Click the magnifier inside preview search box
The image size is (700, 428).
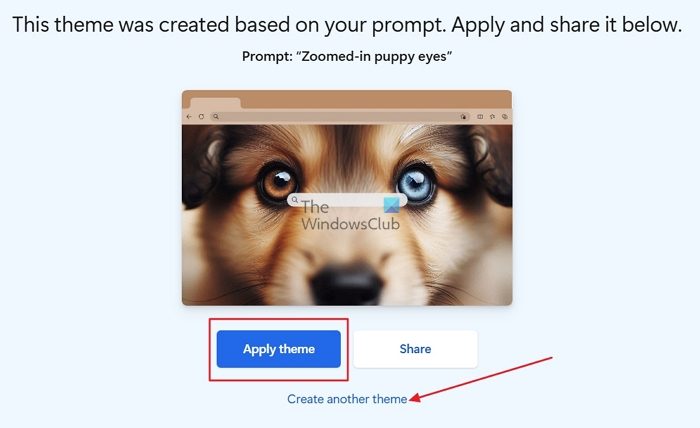click(x=295, y=200)
